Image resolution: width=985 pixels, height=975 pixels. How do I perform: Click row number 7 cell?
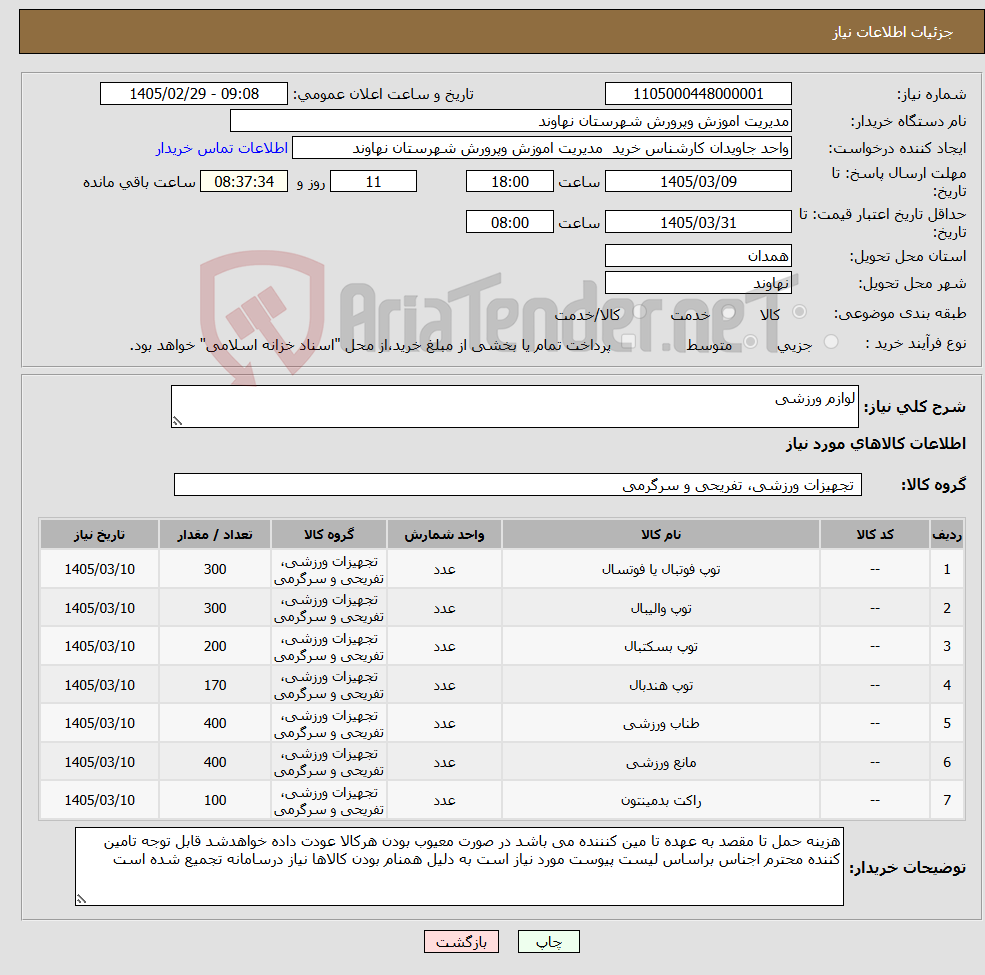click(x=947, y=800)
